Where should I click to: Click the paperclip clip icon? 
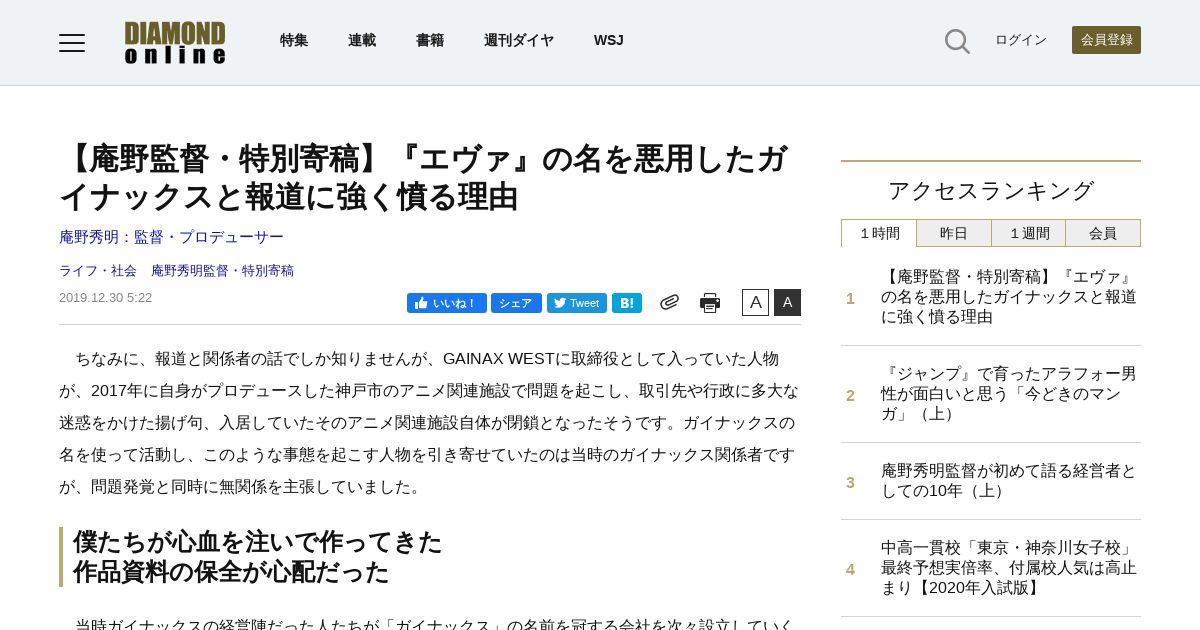669,302
